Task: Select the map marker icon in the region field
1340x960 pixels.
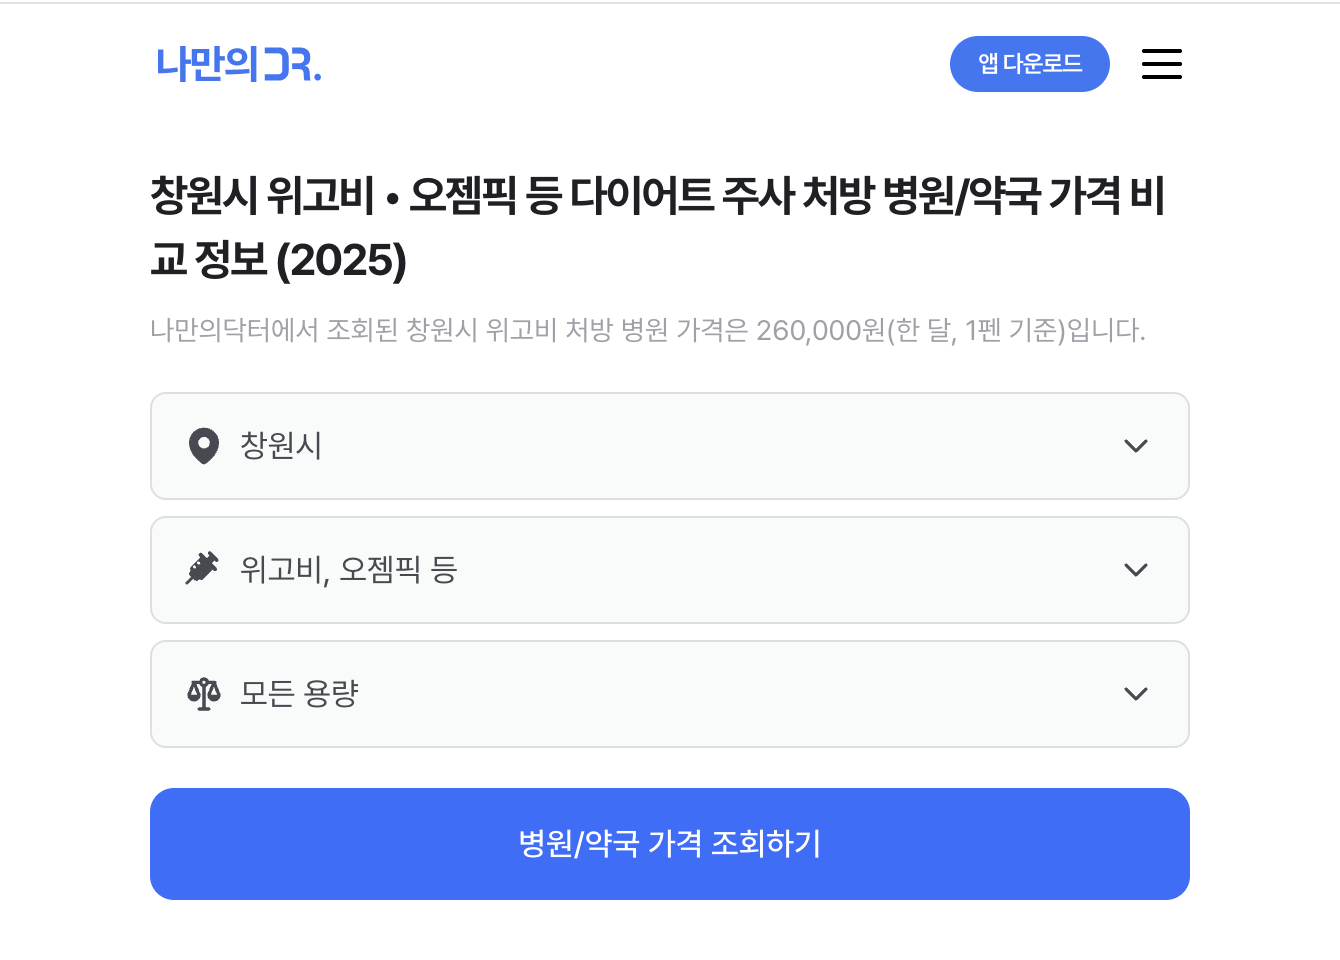Action: [204, 447]
